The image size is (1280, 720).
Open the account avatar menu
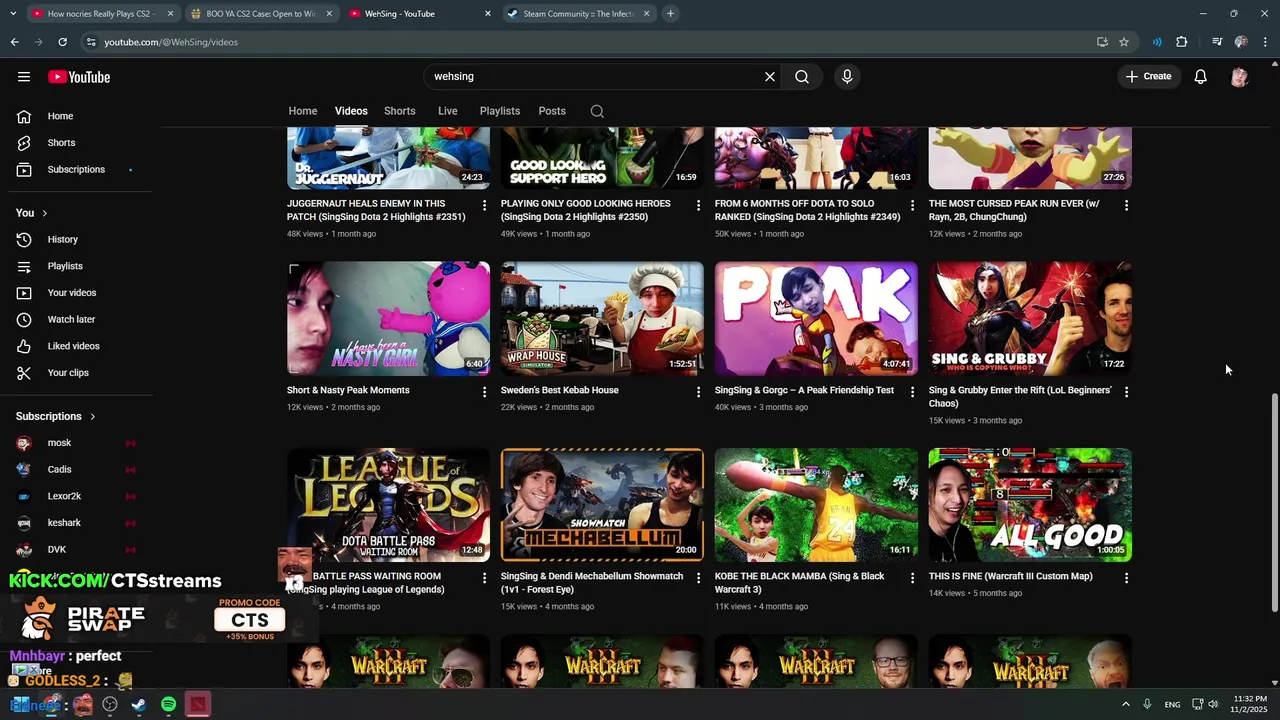(1239, 77)
